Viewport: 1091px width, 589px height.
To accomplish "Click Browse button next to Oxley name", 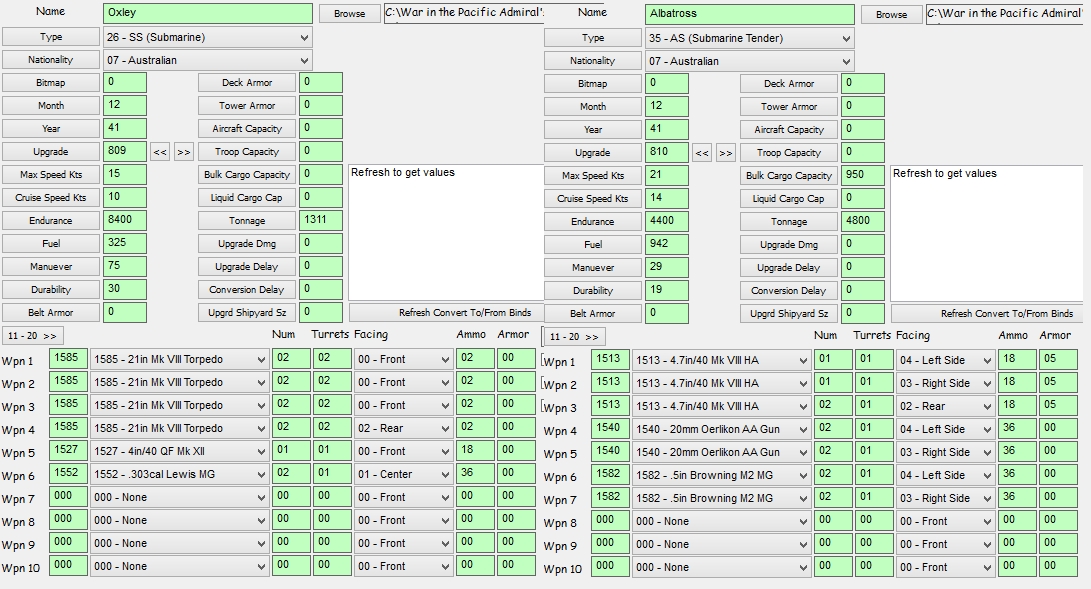I will [x=349, y=13].
